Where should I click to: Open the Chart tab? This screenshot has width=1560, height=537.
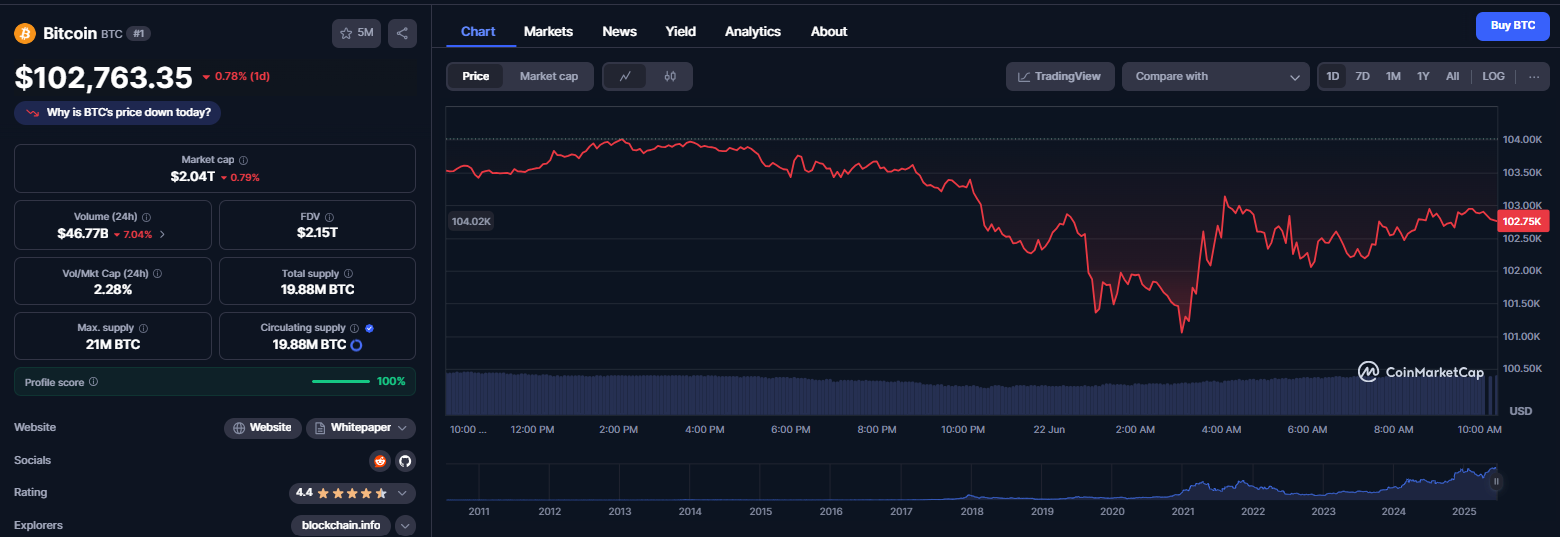478,32
